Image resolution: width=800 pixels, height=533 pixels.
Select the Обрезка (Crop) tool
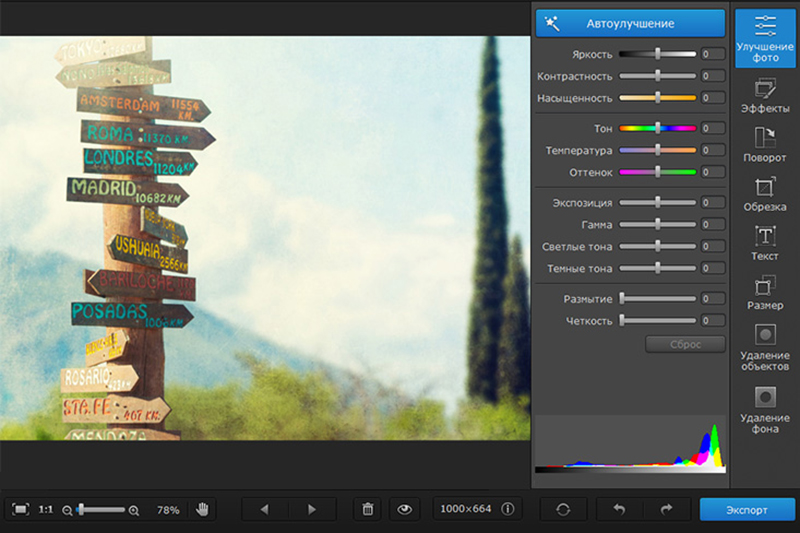765,193
